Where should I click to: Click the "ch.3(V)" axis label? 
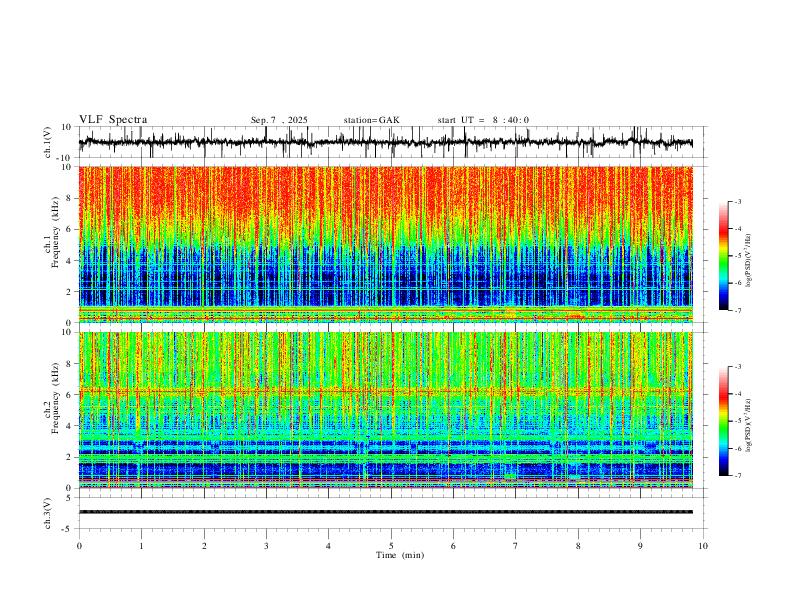[48, 513]
